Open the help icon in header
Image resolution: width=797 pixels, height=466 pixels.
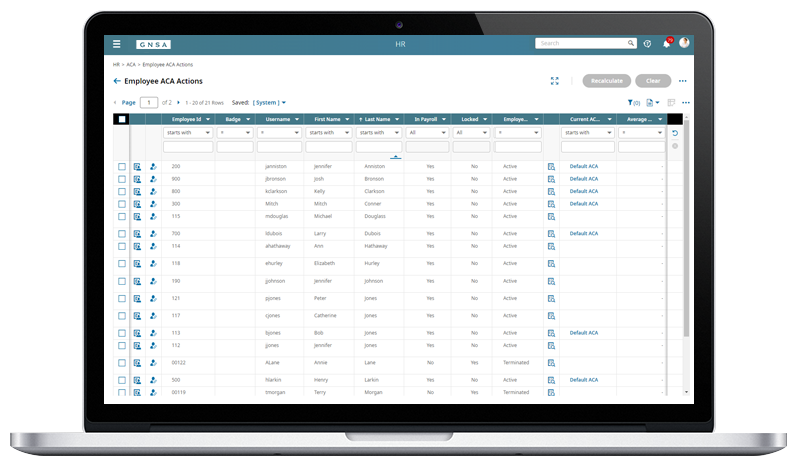647,44
